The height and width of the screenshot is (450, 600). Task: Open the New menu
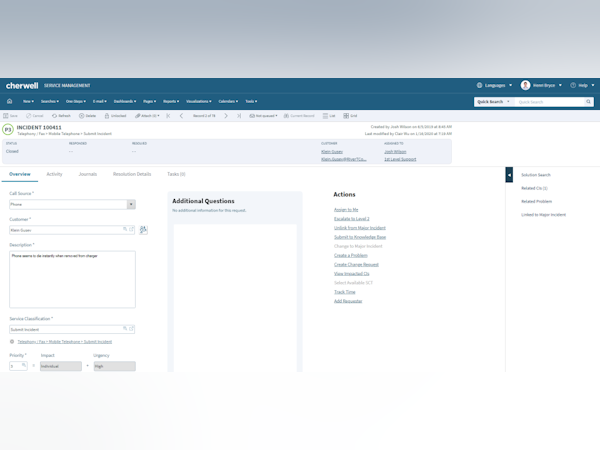[28, 101]
